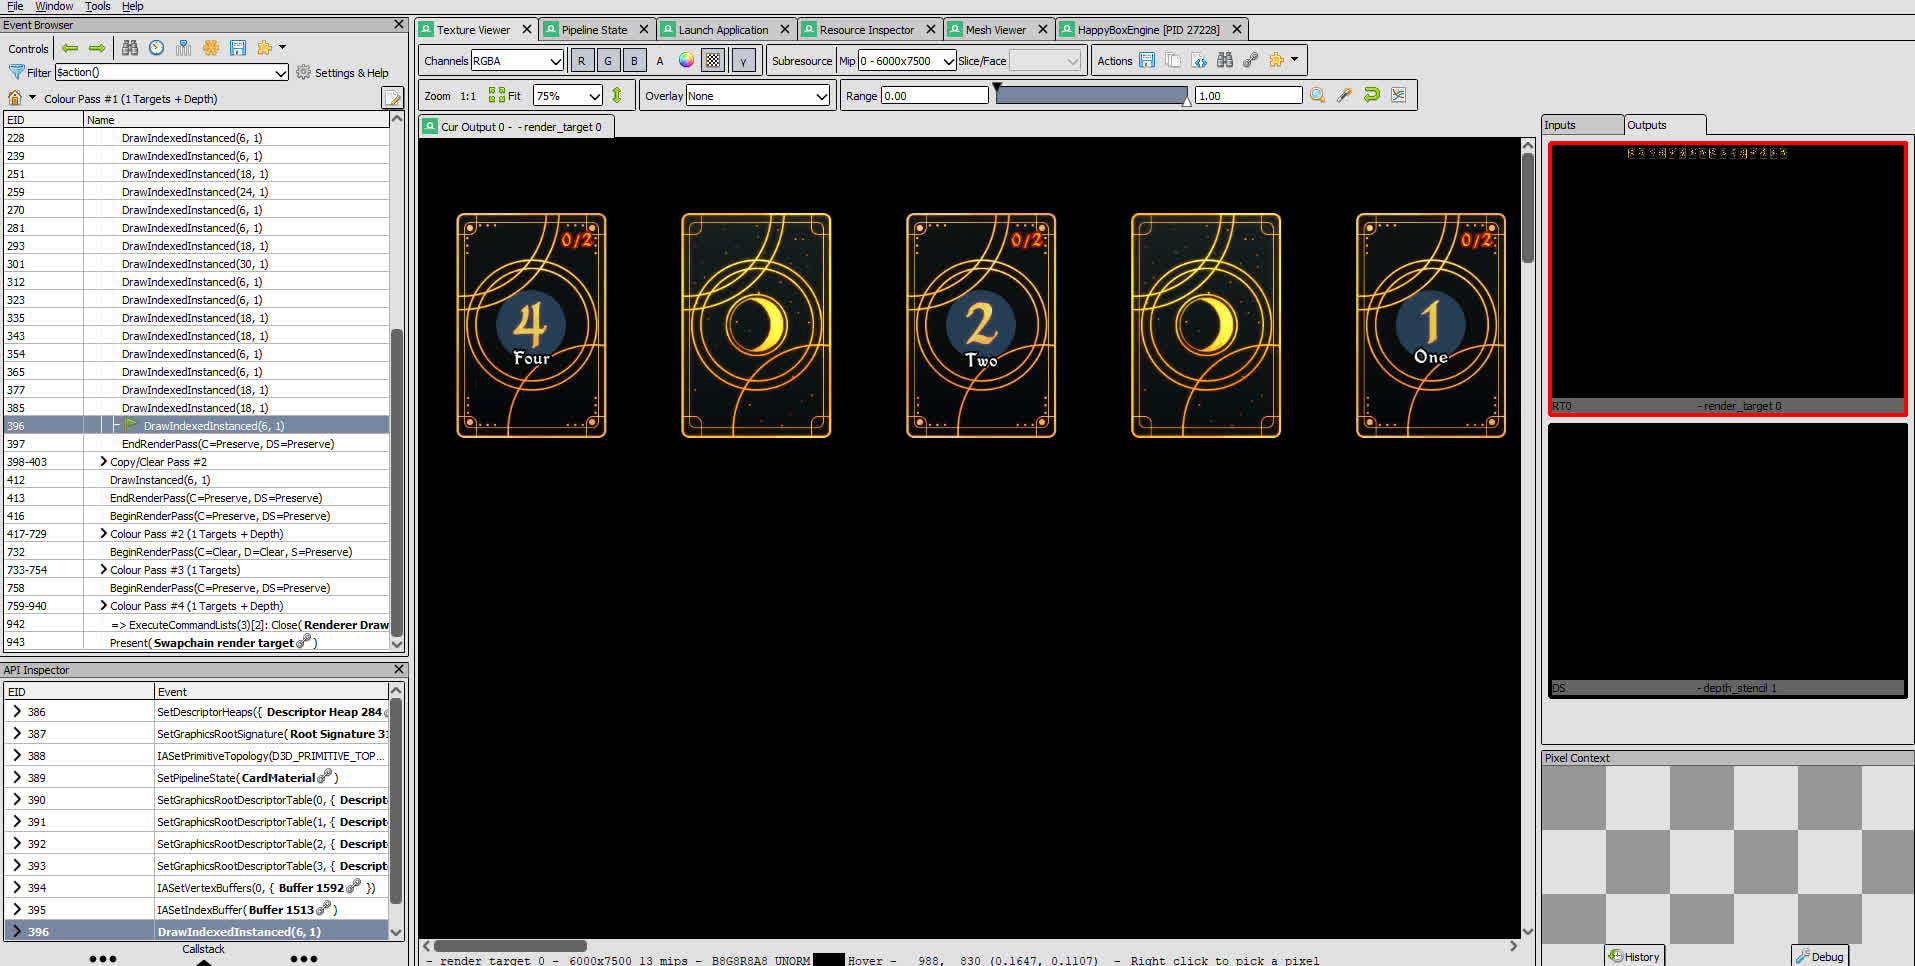Click the Callstack label at the bottom
This screenshot has width=1915, height=966.
pos(203,949)
